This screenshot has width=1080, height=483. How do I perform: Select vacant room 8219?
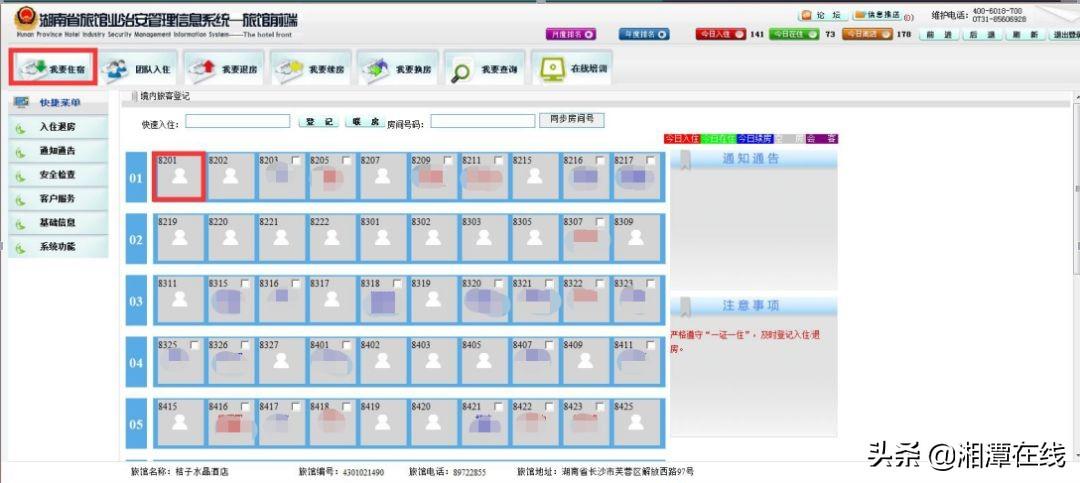click(180, 238)
